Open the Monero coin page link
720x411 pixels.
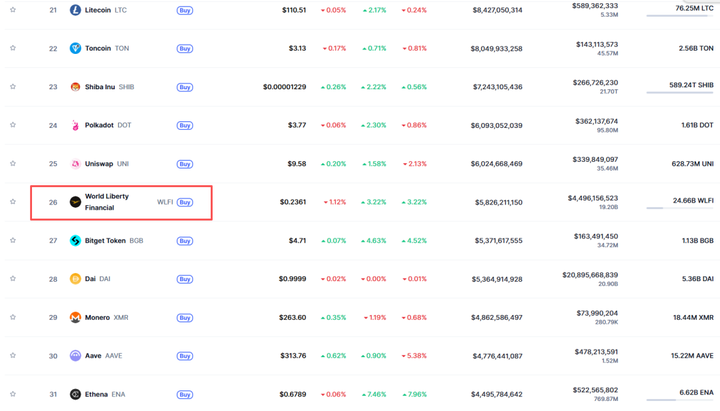pos(97,317)
